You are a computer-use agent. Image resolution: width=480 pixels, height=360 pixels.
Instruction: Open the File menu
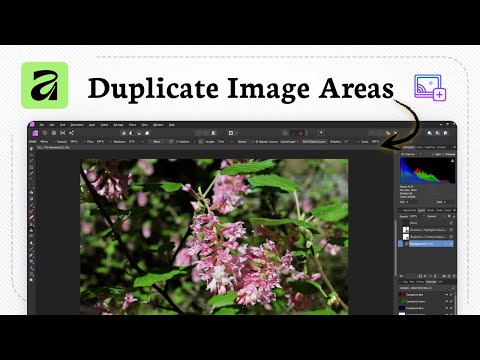42,125
